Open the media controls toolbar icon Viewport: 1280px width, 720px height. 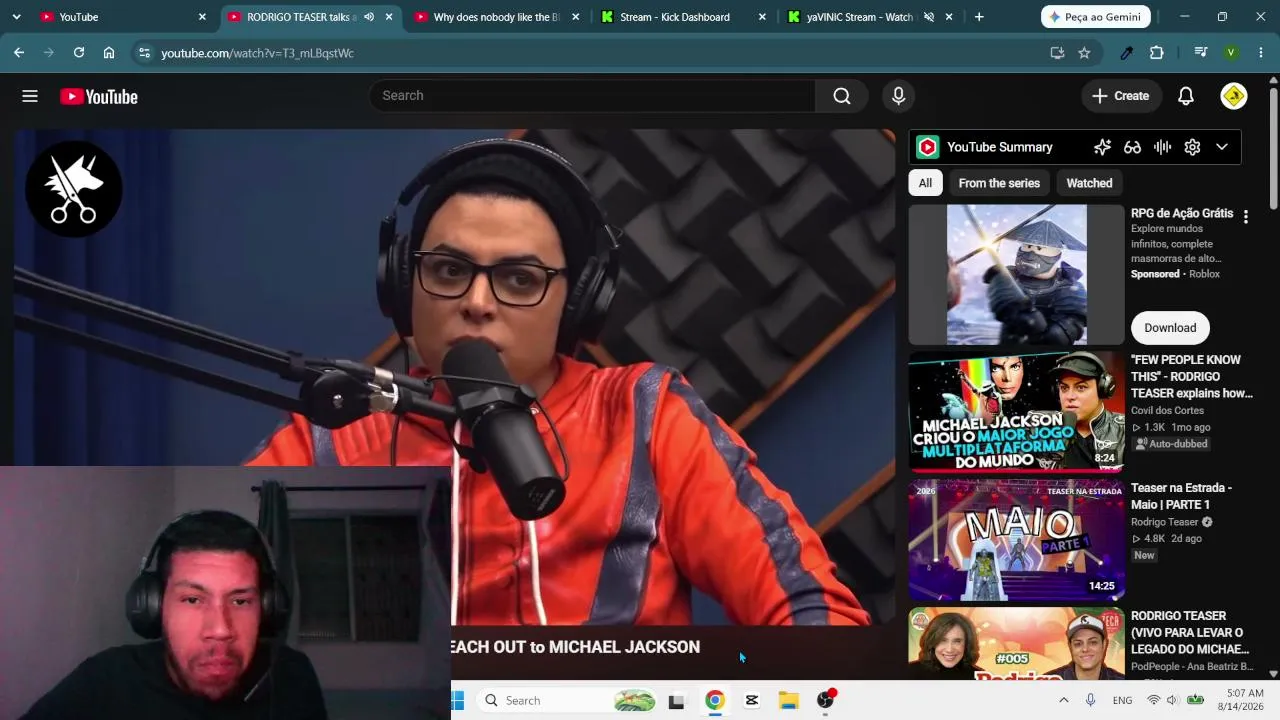(1201, 53)
